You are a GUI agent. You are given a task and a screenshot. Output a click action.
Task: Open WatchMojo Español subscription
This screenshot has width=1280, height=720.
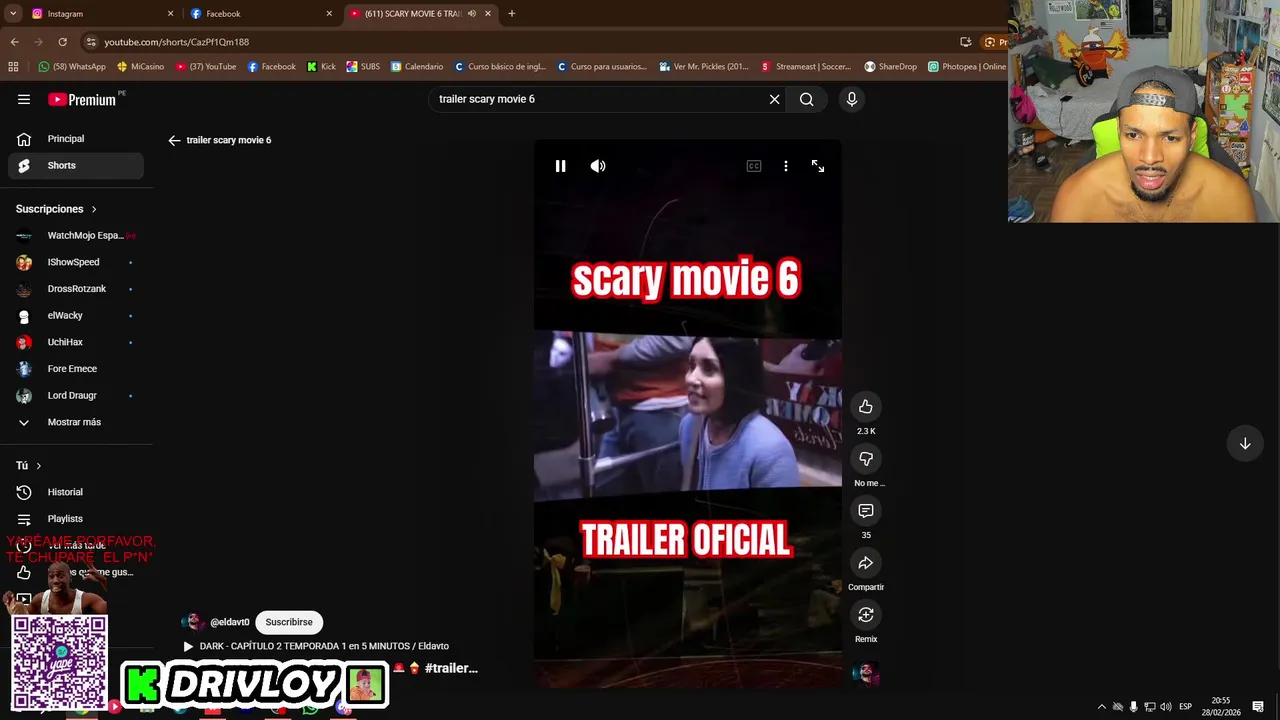[76, 236]
